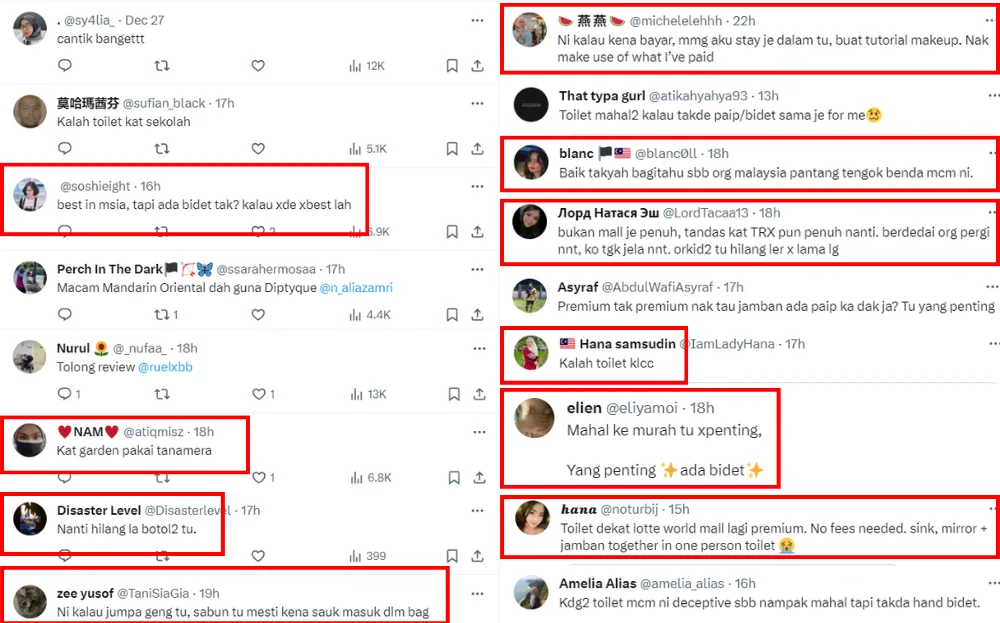Open more options on Nurul's tweet

click(478, 348)
